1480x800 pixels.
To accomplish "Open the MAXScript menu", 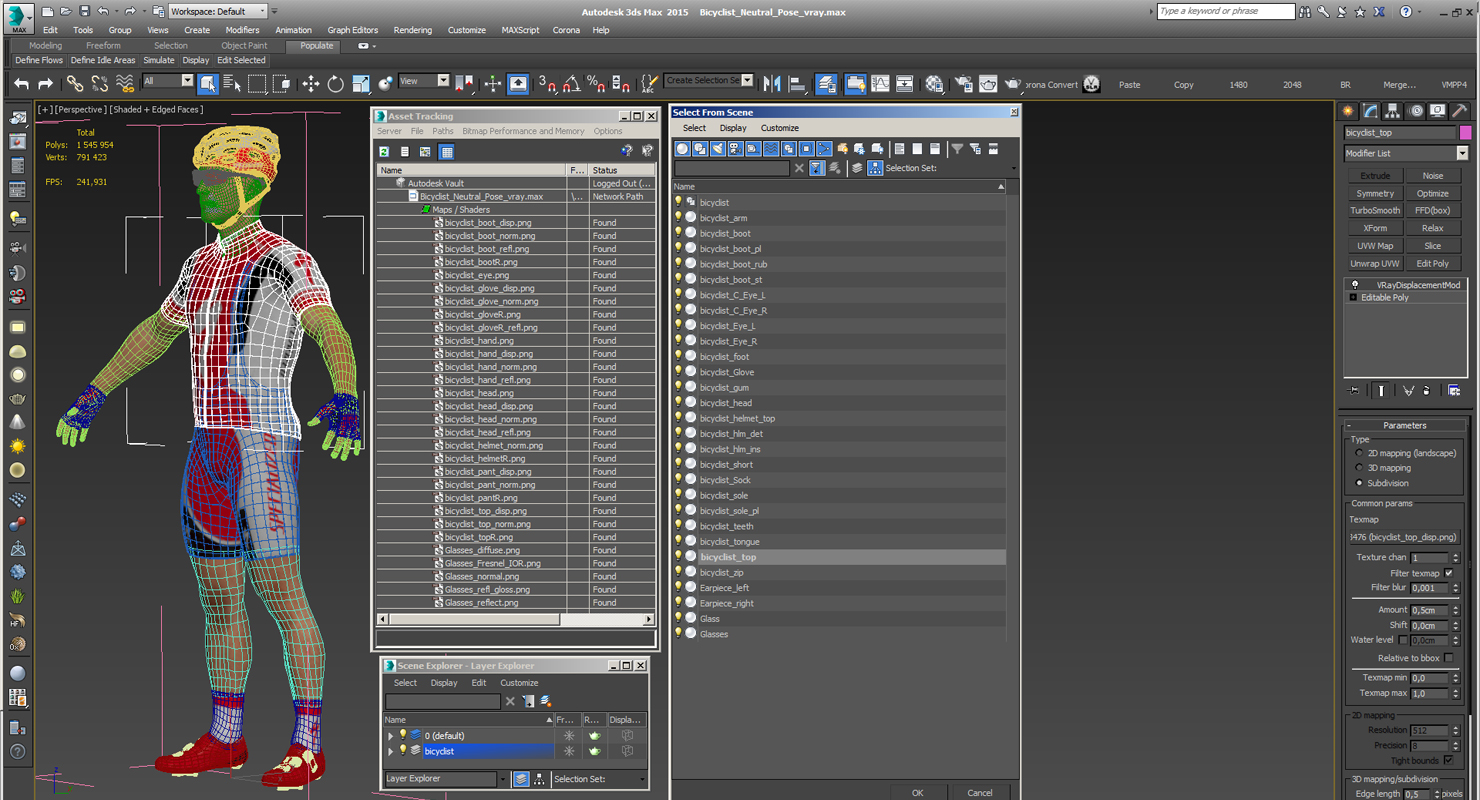I will tap(520, 30).
